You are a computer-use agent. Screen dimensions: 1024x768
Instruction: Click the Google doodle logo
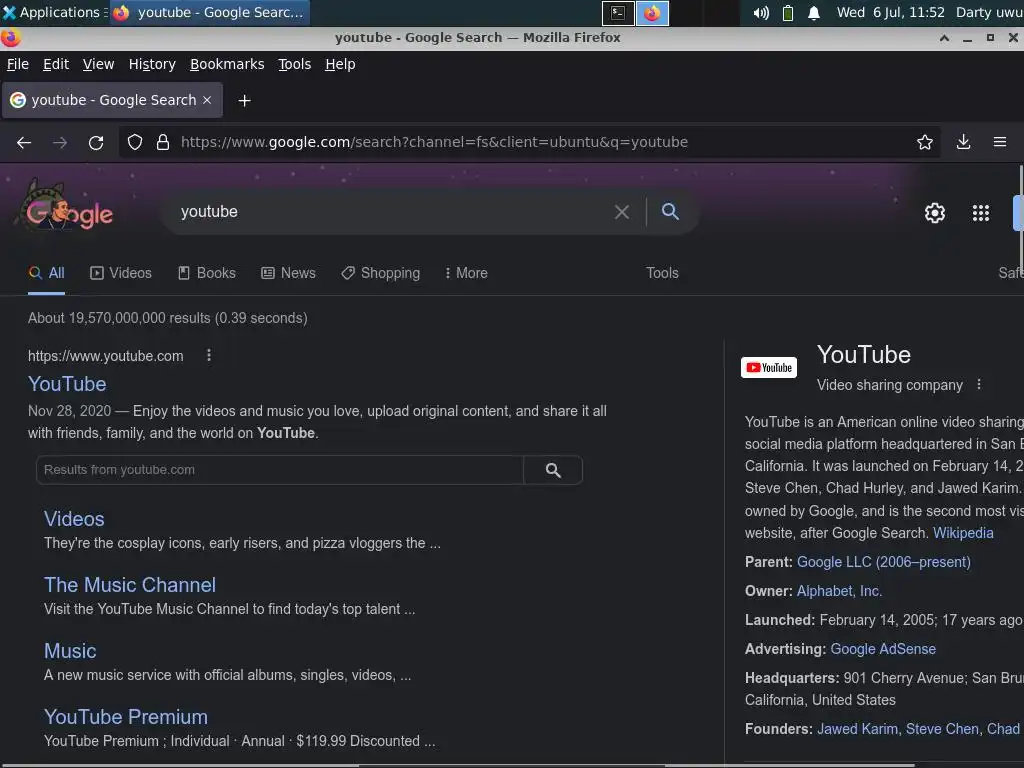65,208
